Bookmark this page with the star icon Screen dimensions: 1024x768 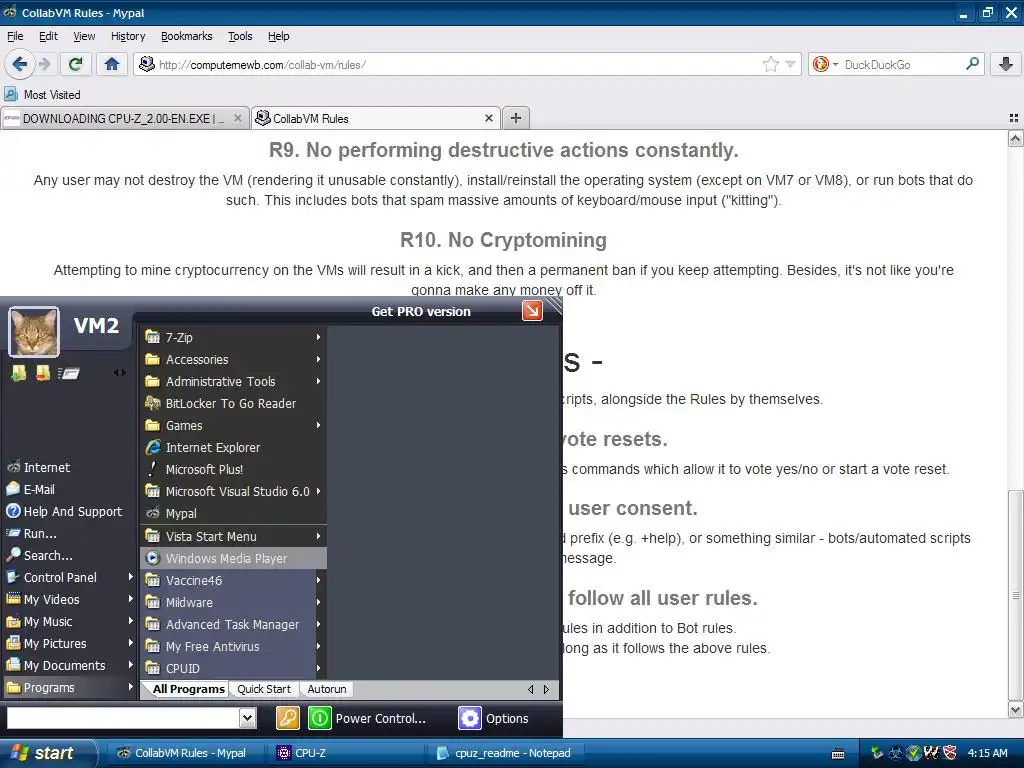(x=771, y=64)
